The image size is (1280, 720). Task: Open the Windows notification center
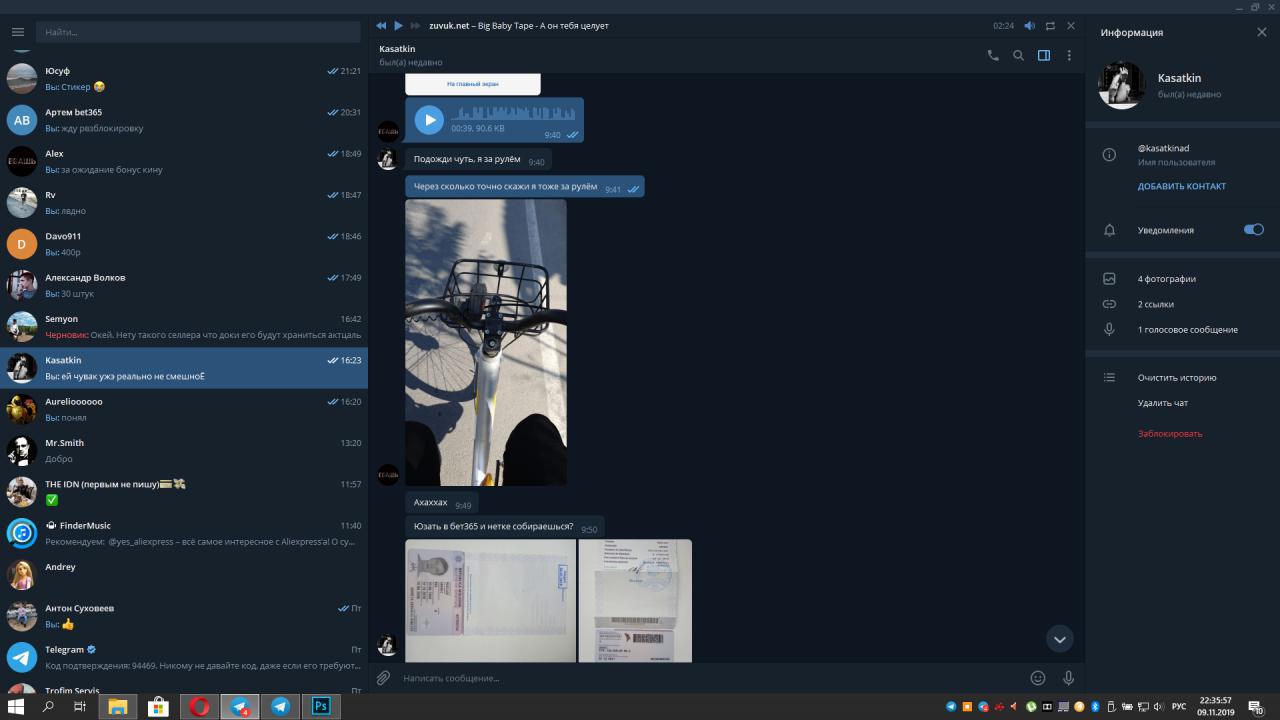[1256, 707]
